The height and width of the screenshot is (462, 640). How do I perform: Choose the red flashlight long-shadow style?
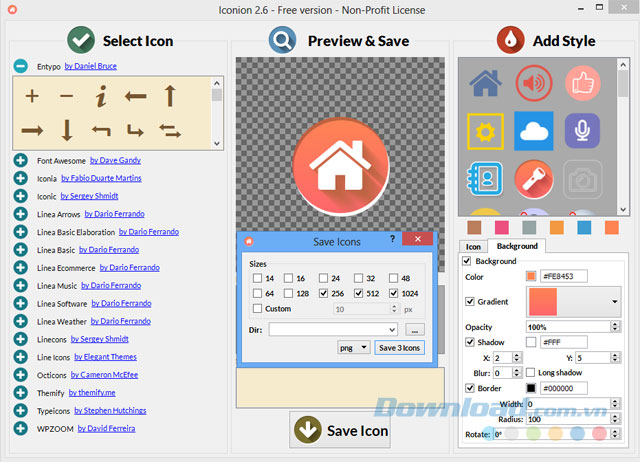click(x=534, y=179)
